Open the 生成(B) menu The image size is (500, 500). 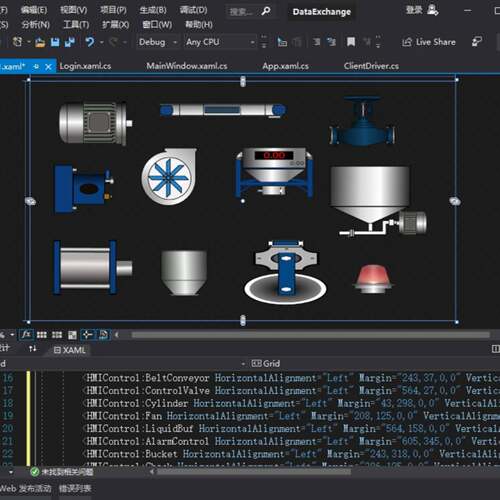[x=153, y=10]
